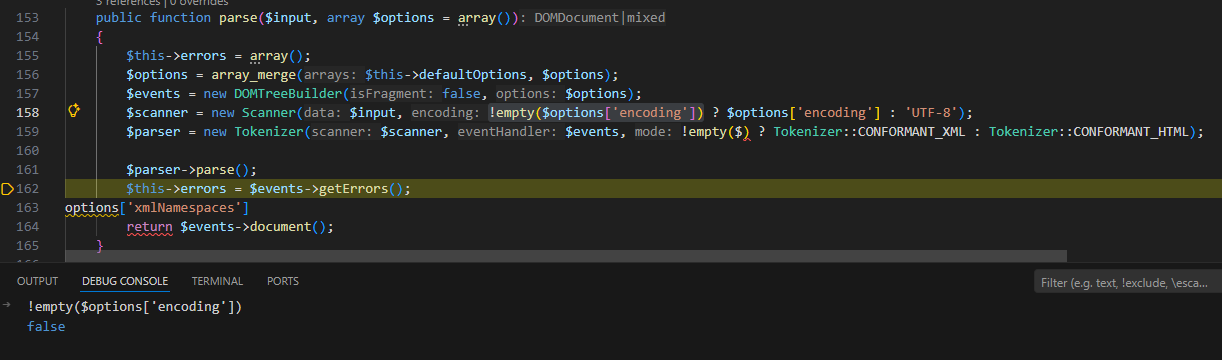Click the '!empty($)' expression on line 159

716,131
